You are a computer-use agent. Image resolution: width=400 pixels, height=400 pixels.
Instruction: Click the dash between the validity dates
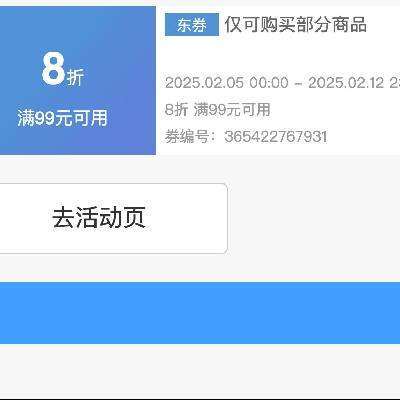point(298,83)
